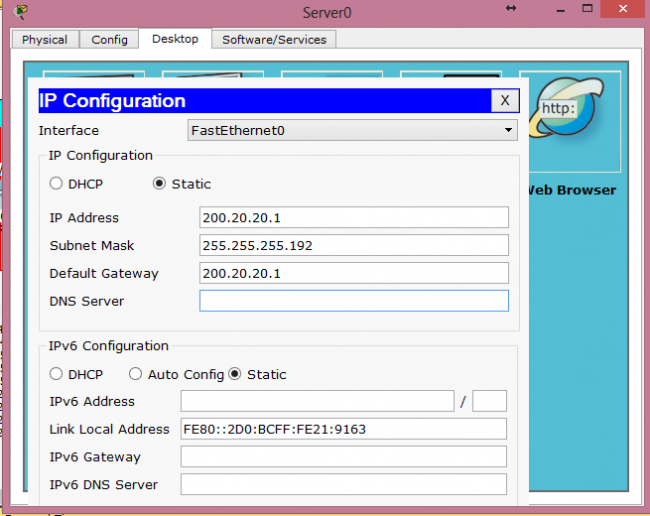The width and height of the screenshot is (650, 516).
Task: Click the IP Address field
Action: click(x=354, y=218)
